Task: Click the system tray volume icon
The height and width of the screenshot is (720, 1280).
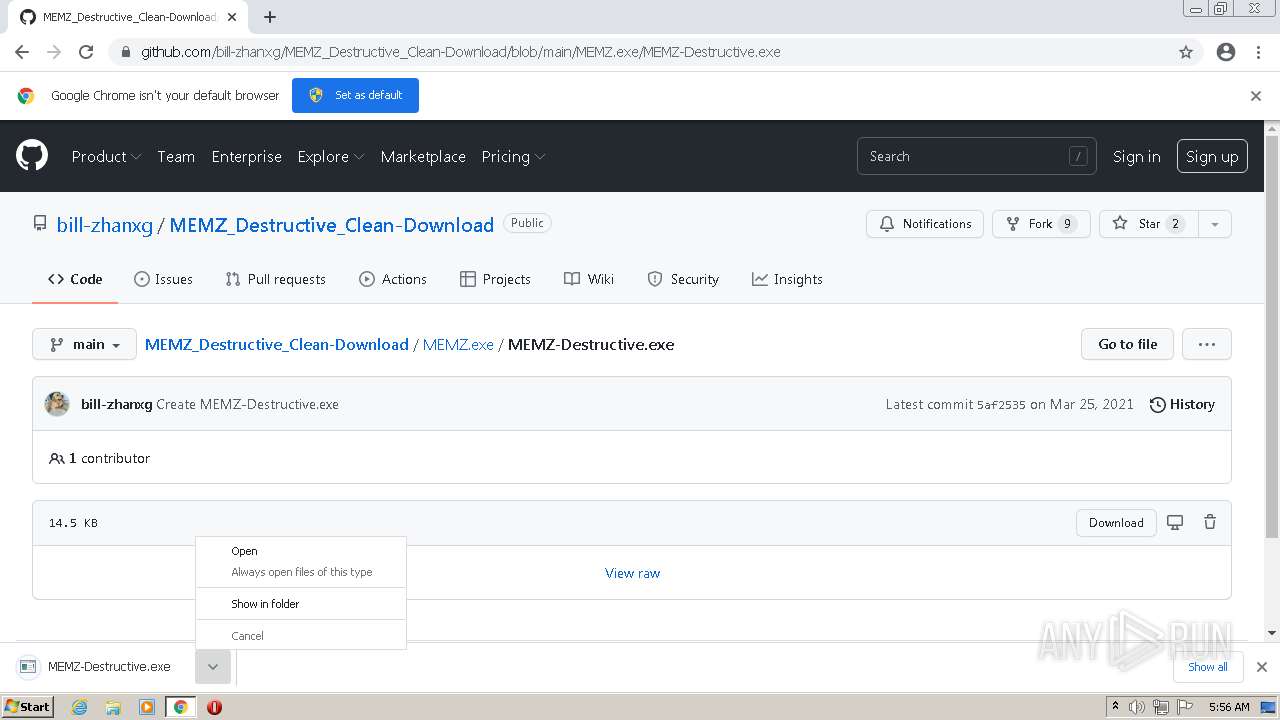Action: 1137,707
